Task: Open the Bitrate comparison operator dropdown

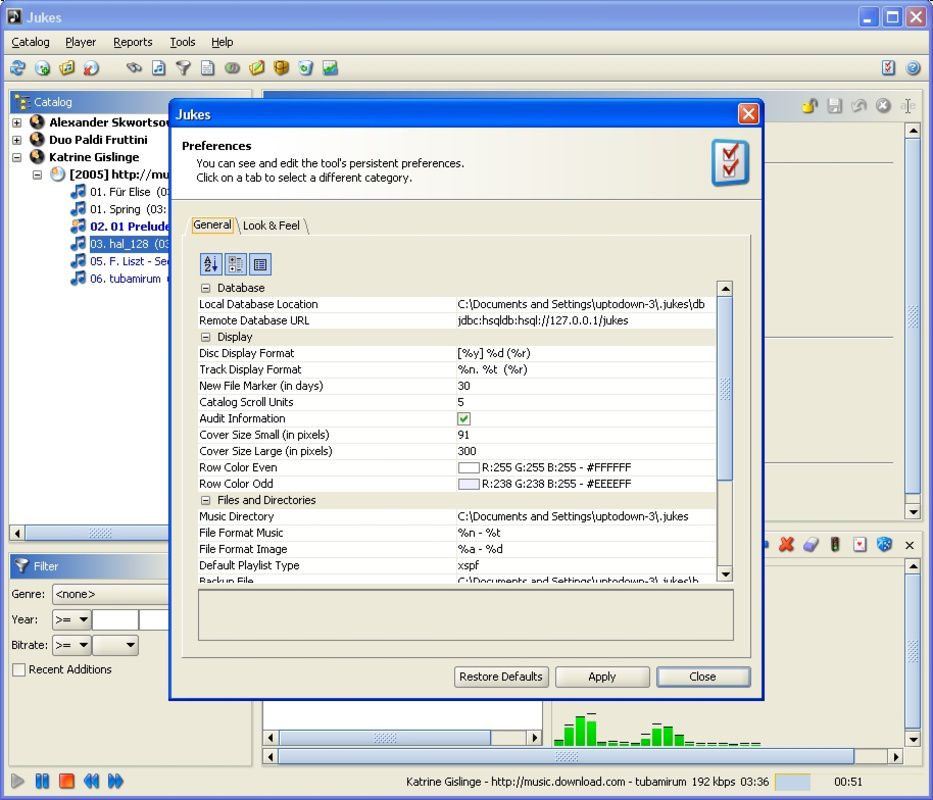Action: click(x=71, y=645)
